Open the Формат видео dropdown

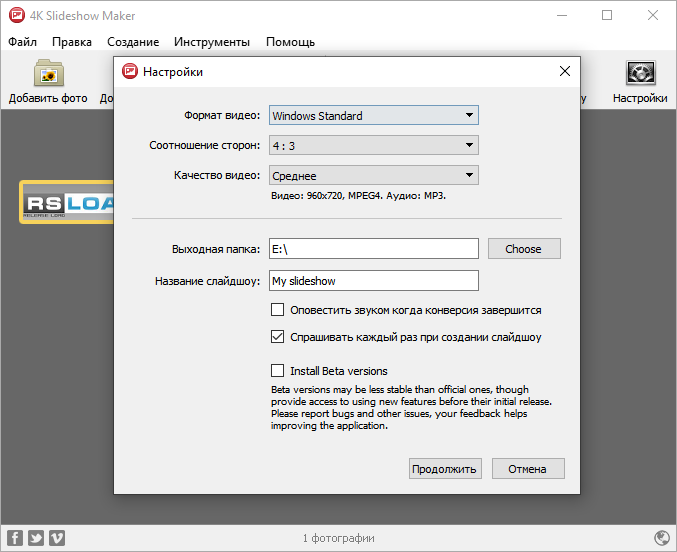tap(373, 115)
